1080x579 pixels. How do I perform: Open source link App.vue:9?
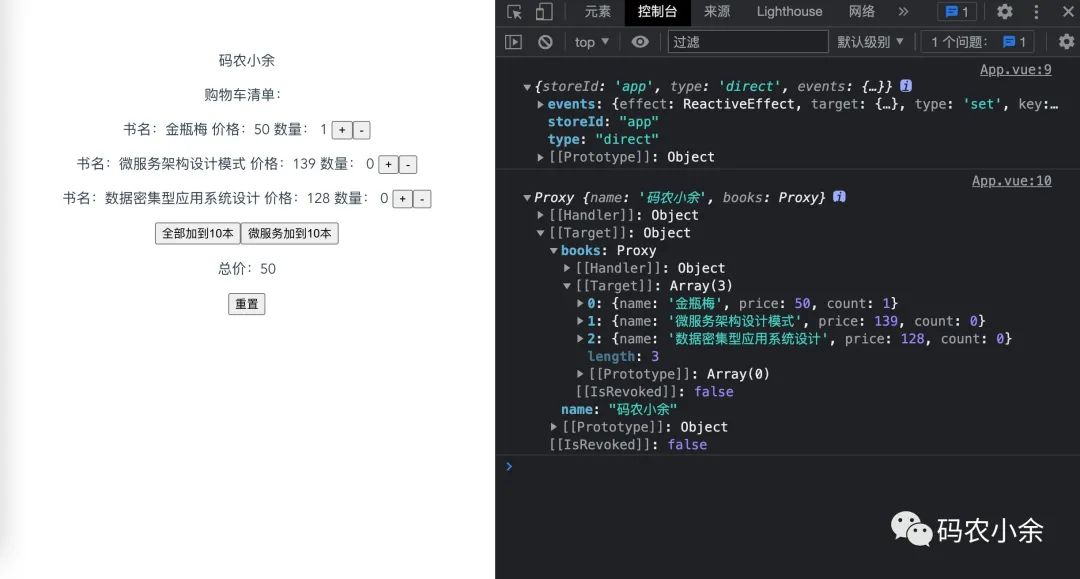click(x=1015, y=70)
